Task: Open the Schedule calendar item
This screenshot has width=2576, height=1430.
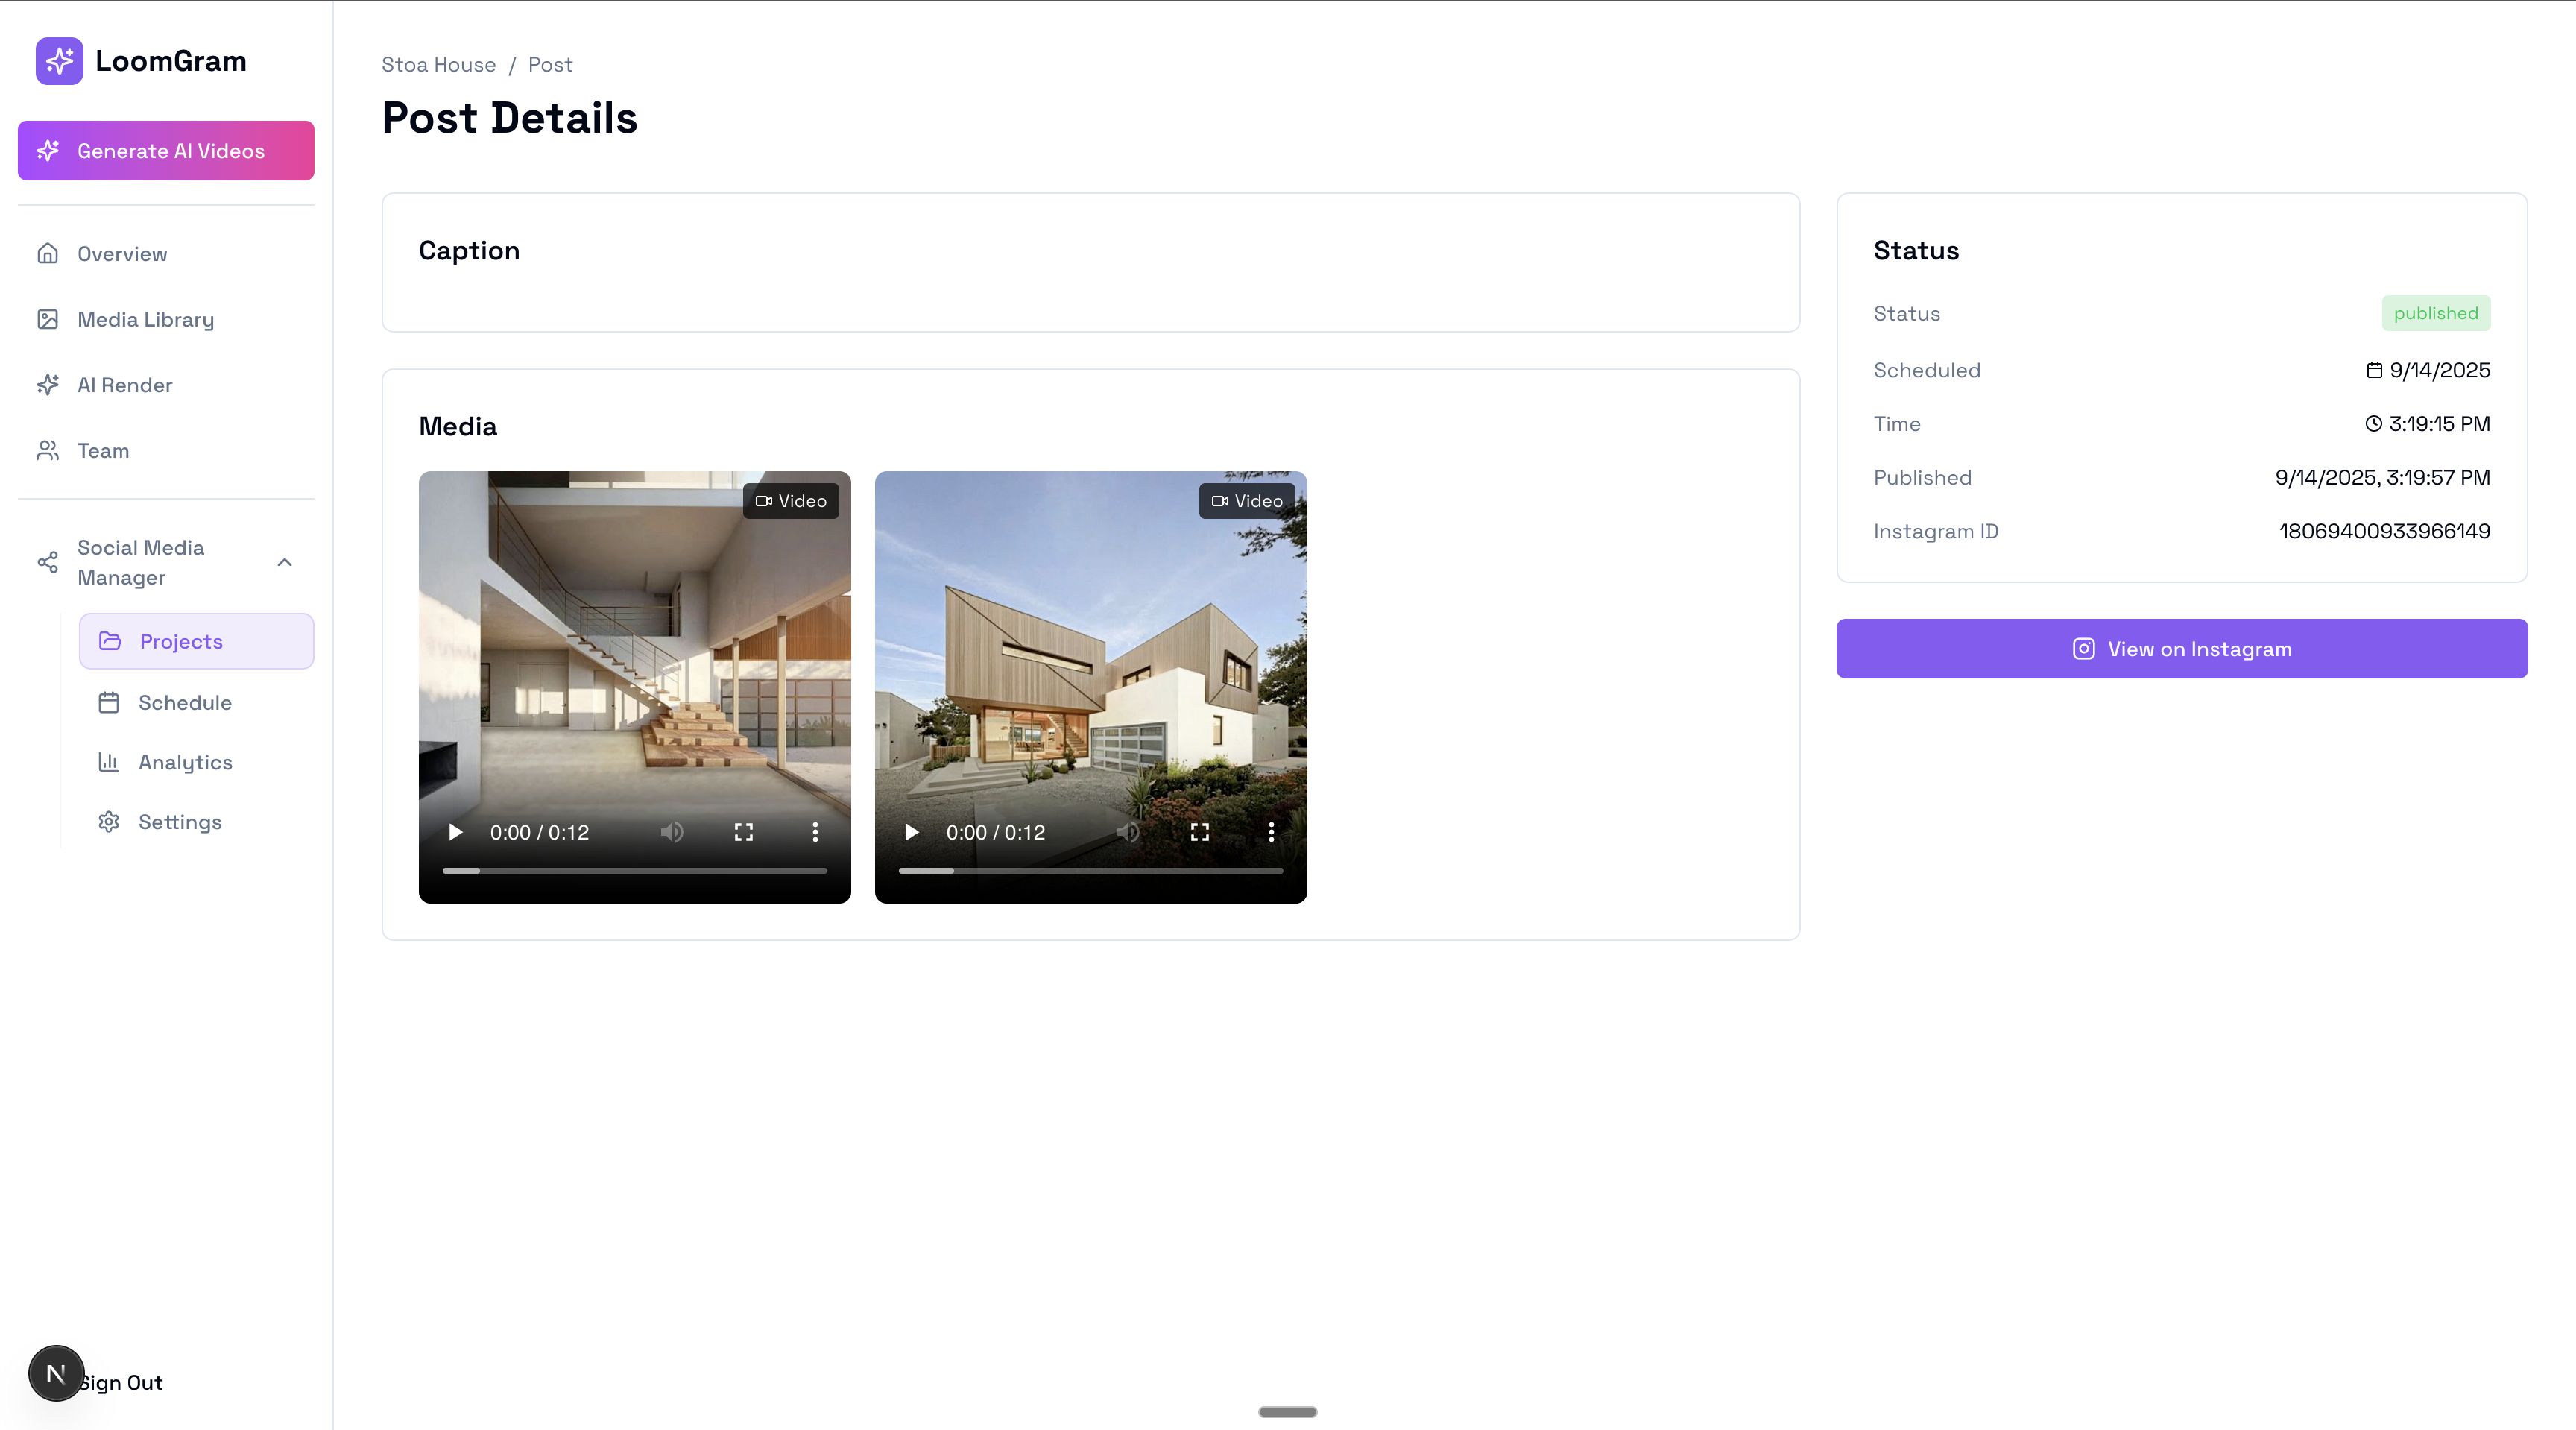Action: click(x=184, y=703)
